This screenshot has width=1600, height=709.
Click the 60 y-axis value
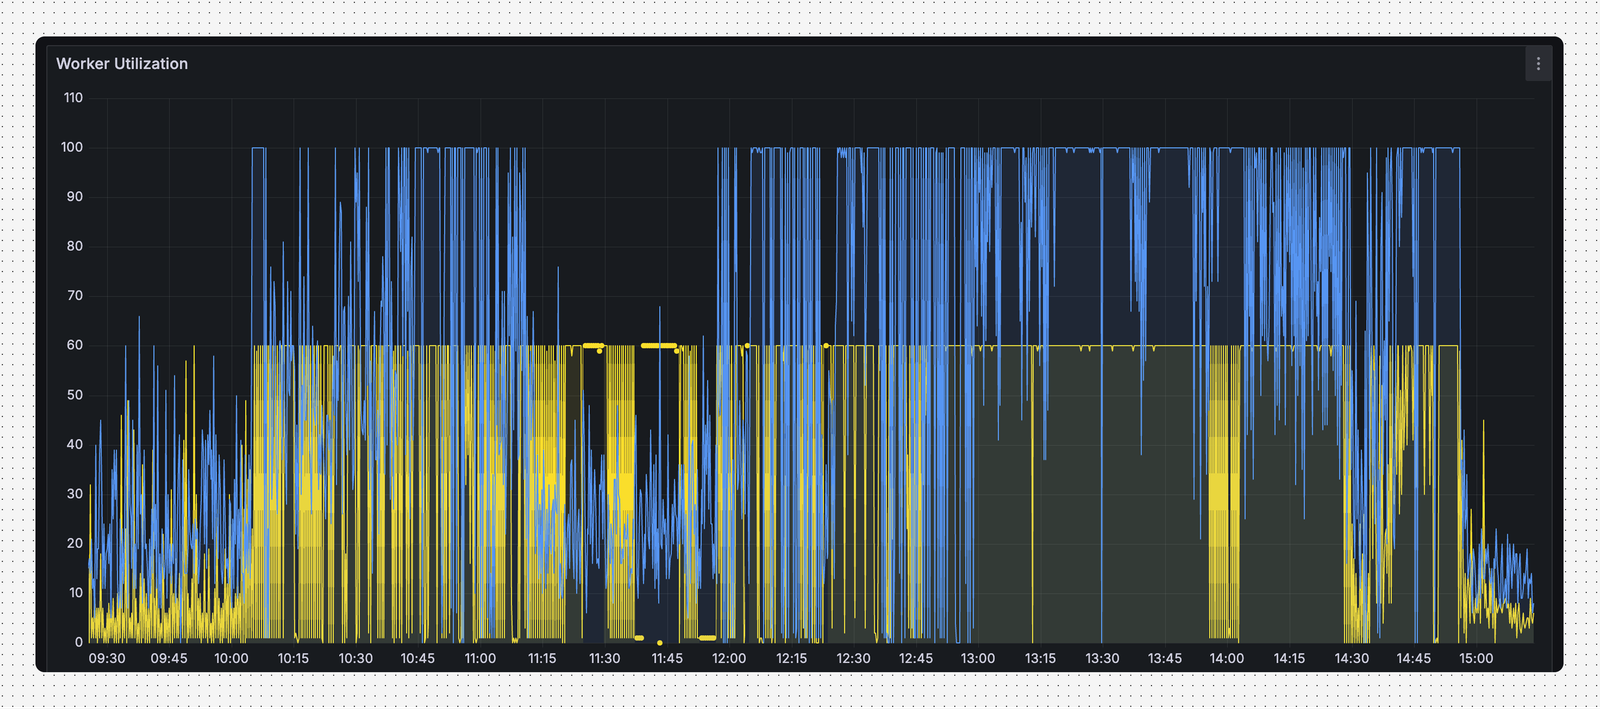pos(75,345)
